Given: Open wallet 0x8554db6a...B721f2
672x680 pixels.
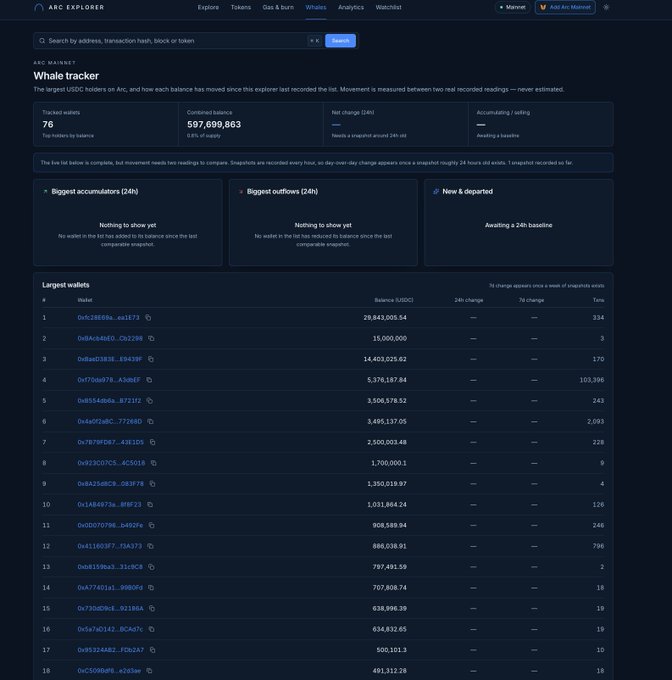Looking at the screenshot, I should click(x=109, y=401).
